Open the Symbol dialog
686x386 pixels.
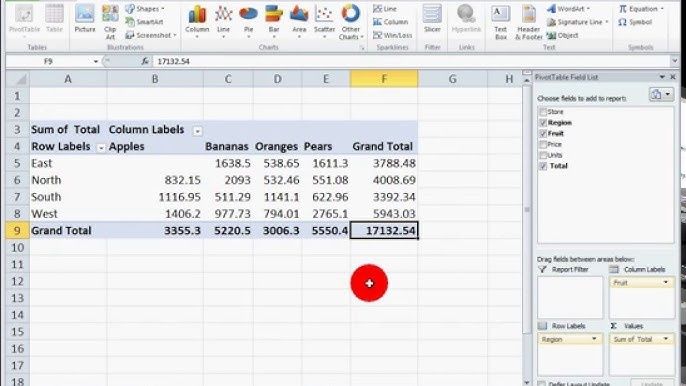click(635, 22)
